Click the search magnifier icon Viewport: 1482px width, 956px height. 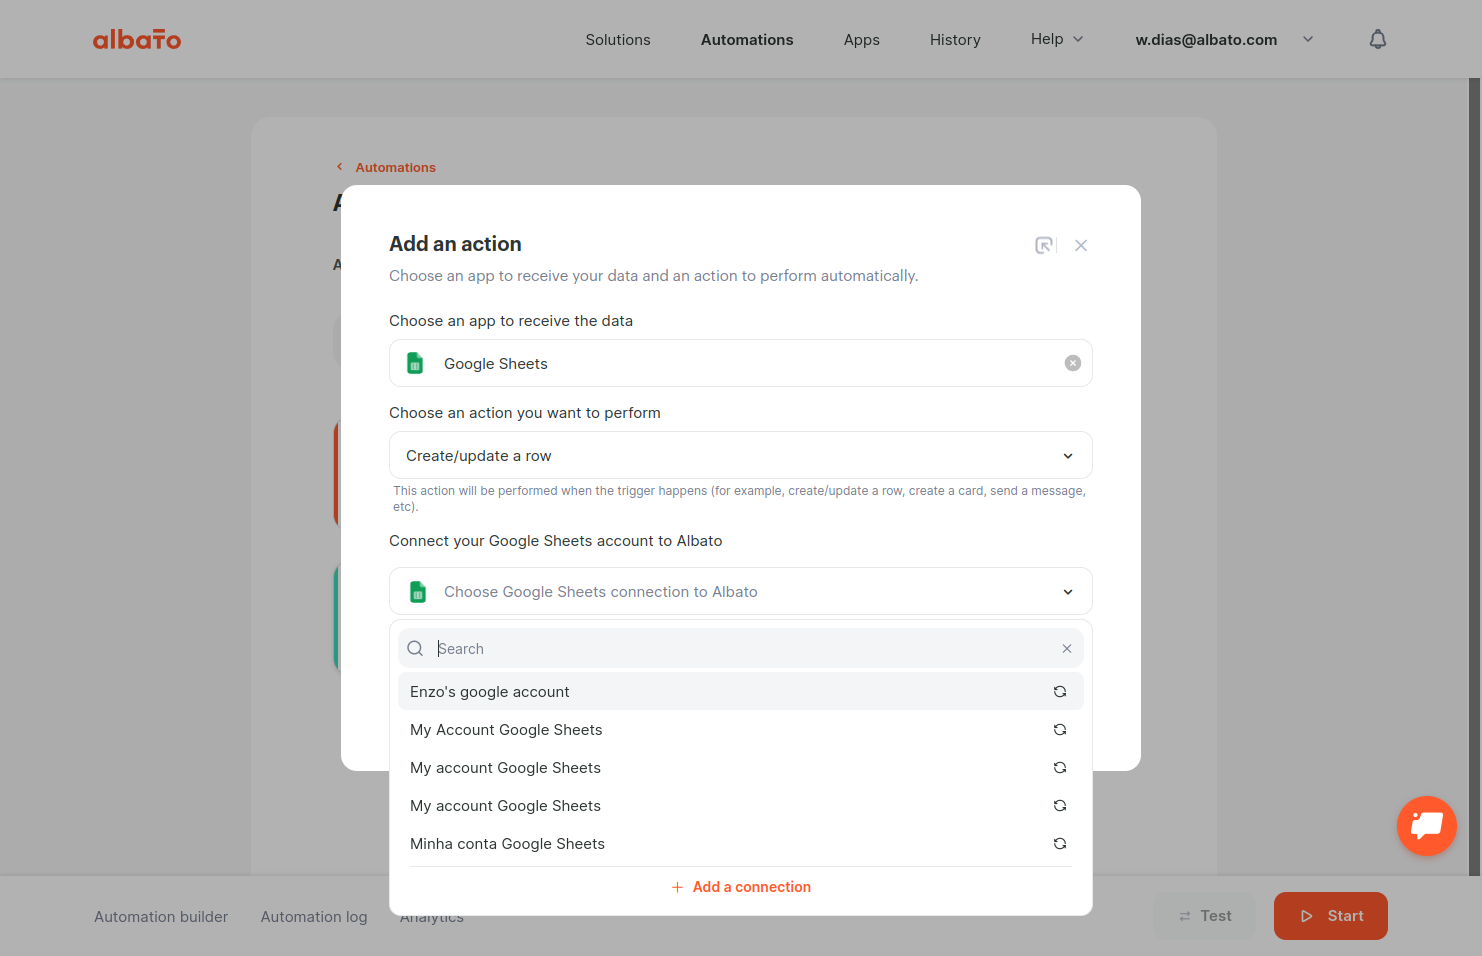point(415,649)
